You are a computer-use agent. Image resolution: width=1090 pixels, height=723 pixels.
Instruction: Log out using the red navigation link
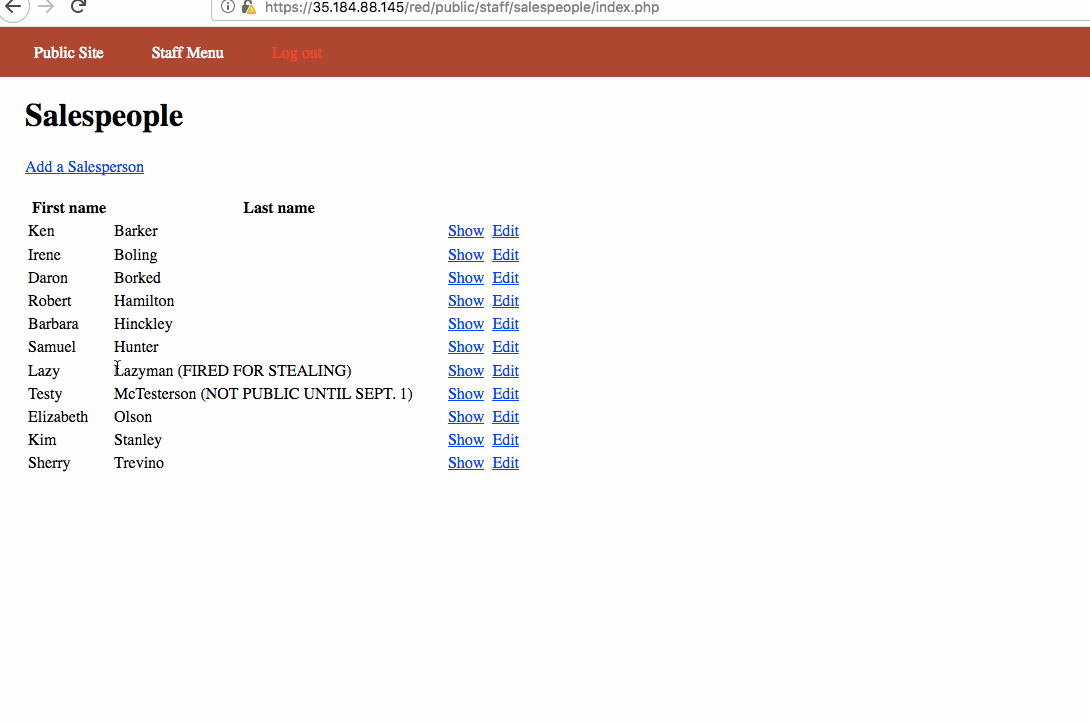tap(297, 53)
